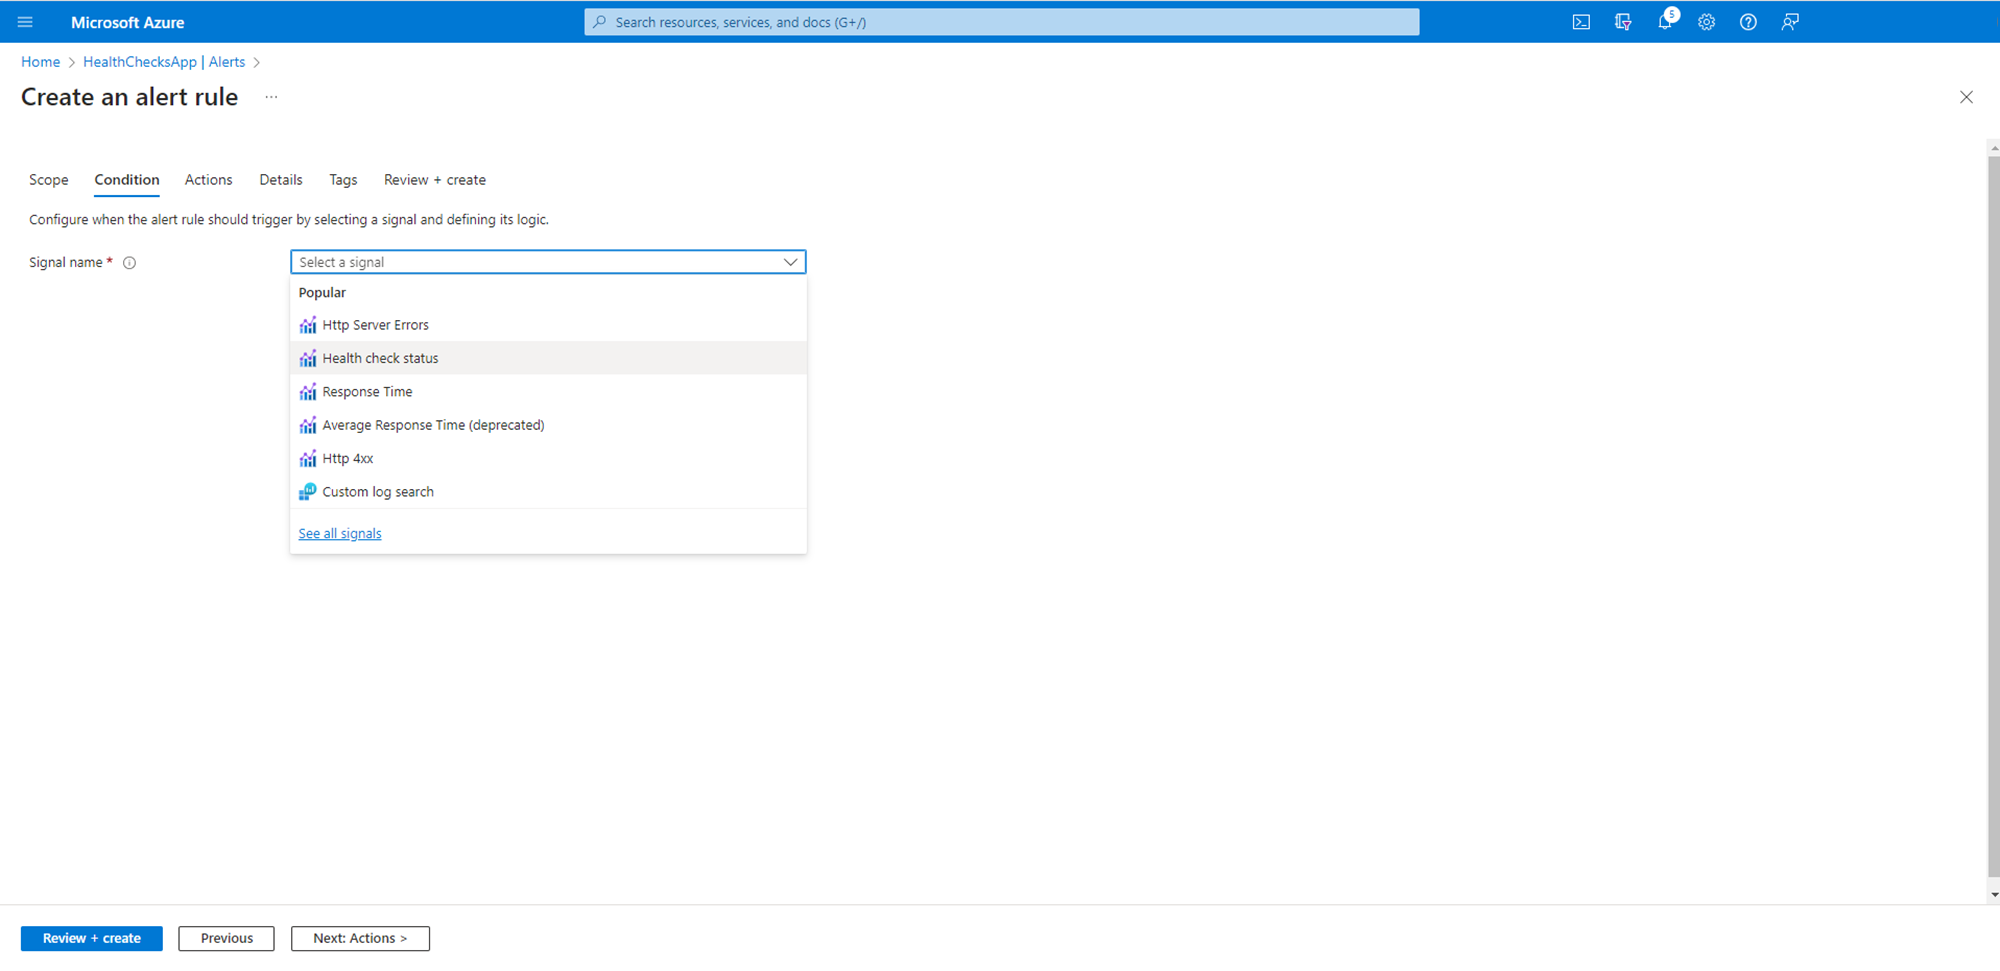Open the Feedback icon in the header
2000x971 pixels.
click(x=1790, y=22)
